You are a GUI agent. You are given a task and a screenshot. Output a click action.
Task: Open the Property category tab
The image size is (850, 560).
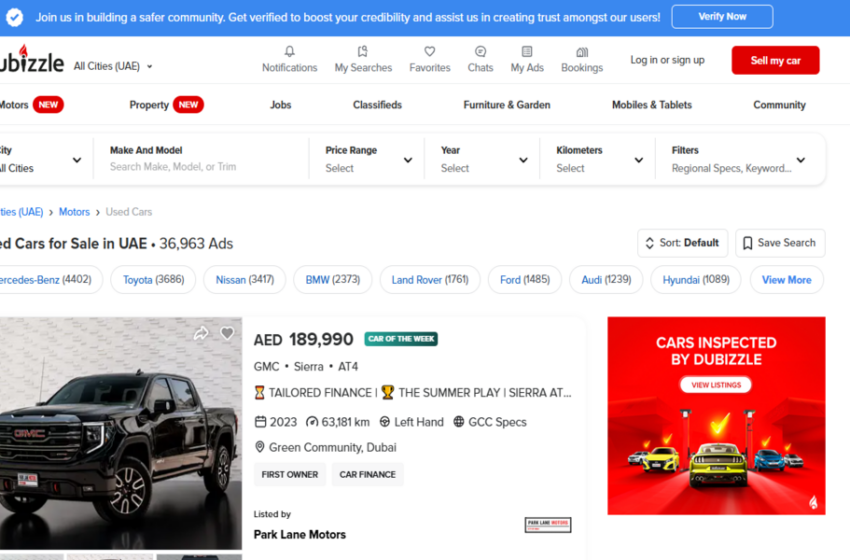coord(166,105)
